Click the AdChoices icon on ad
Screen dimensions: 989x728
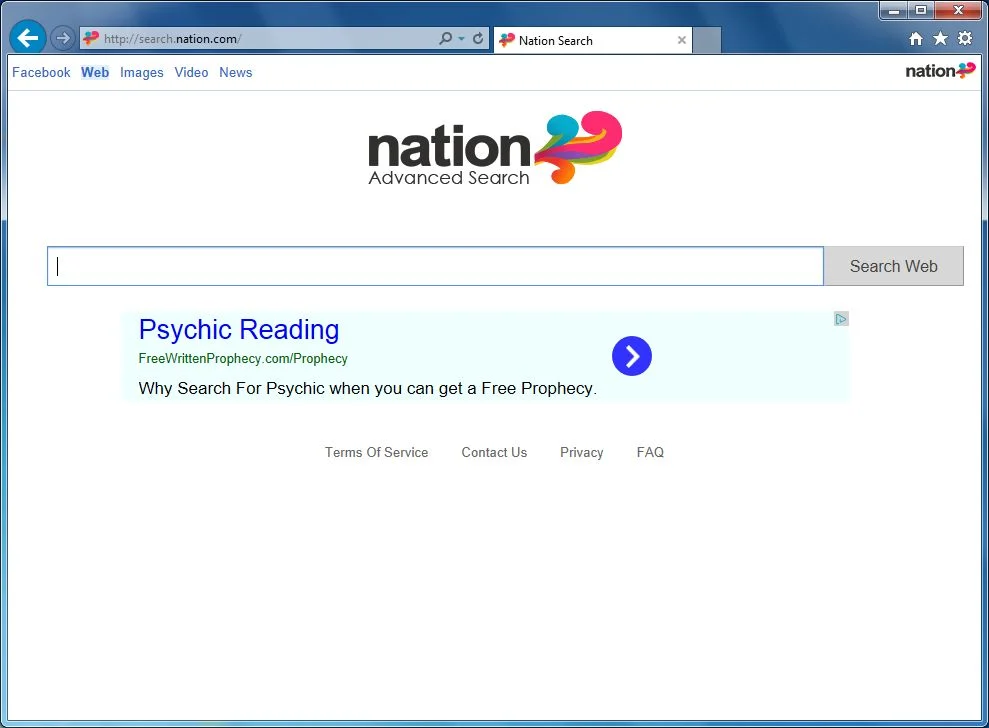click(841, 319)
